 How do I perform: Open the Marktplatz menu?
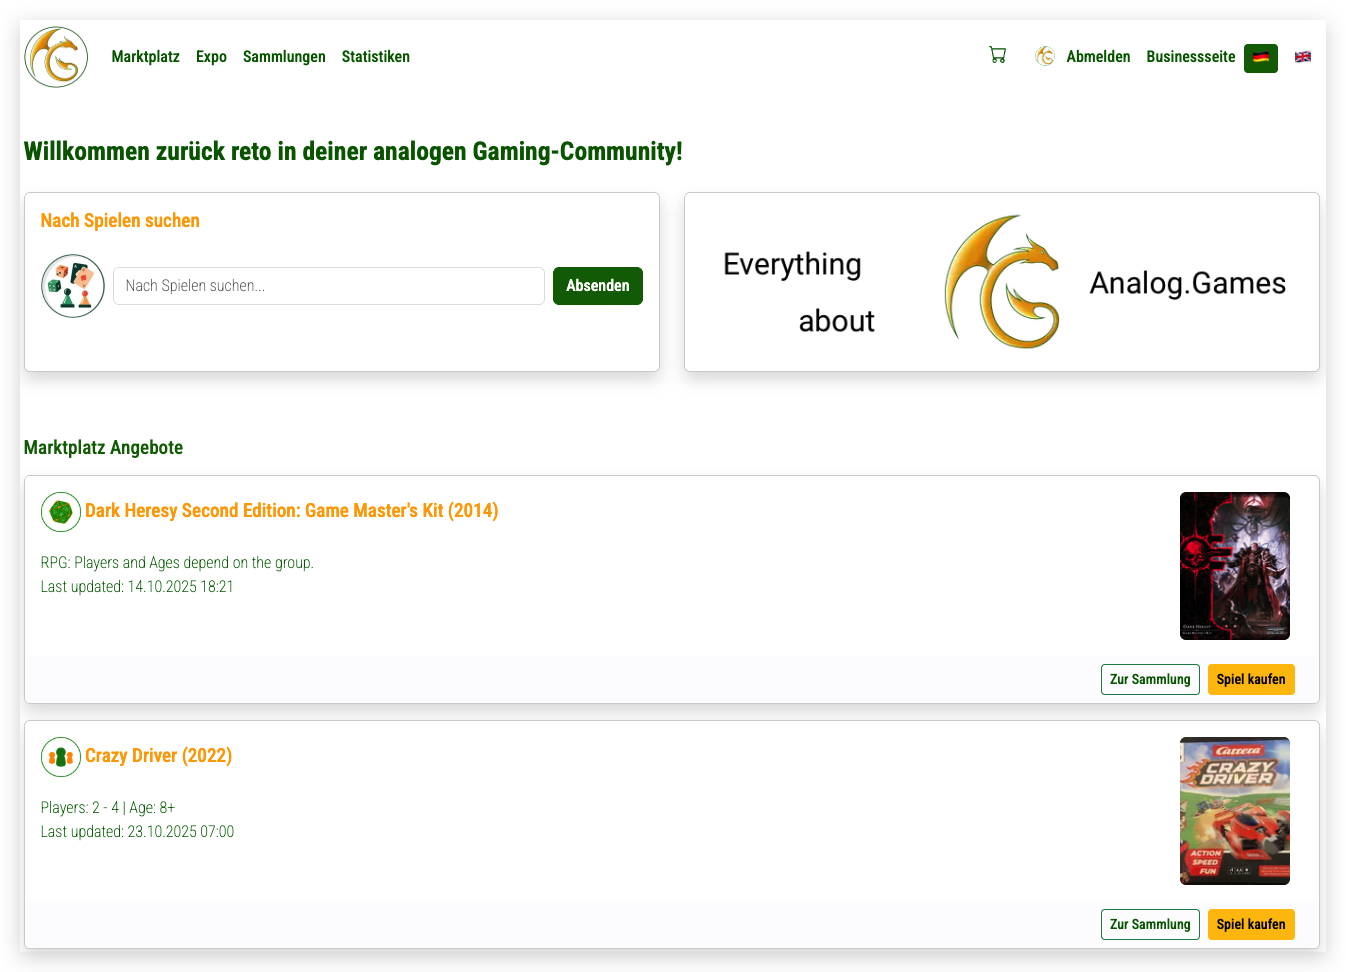pos(145,57)
